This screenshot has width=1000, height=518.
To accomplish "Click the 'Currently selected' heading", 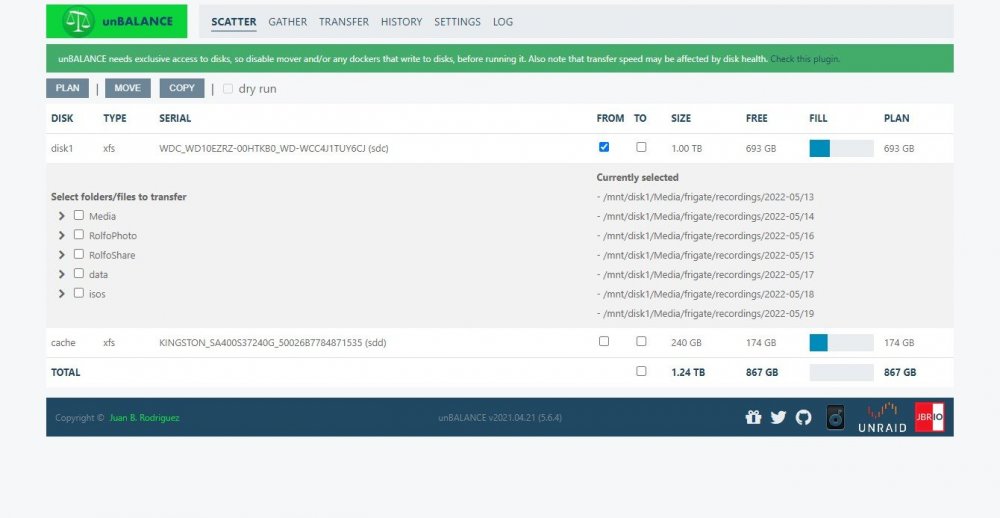I will point(638,177).
